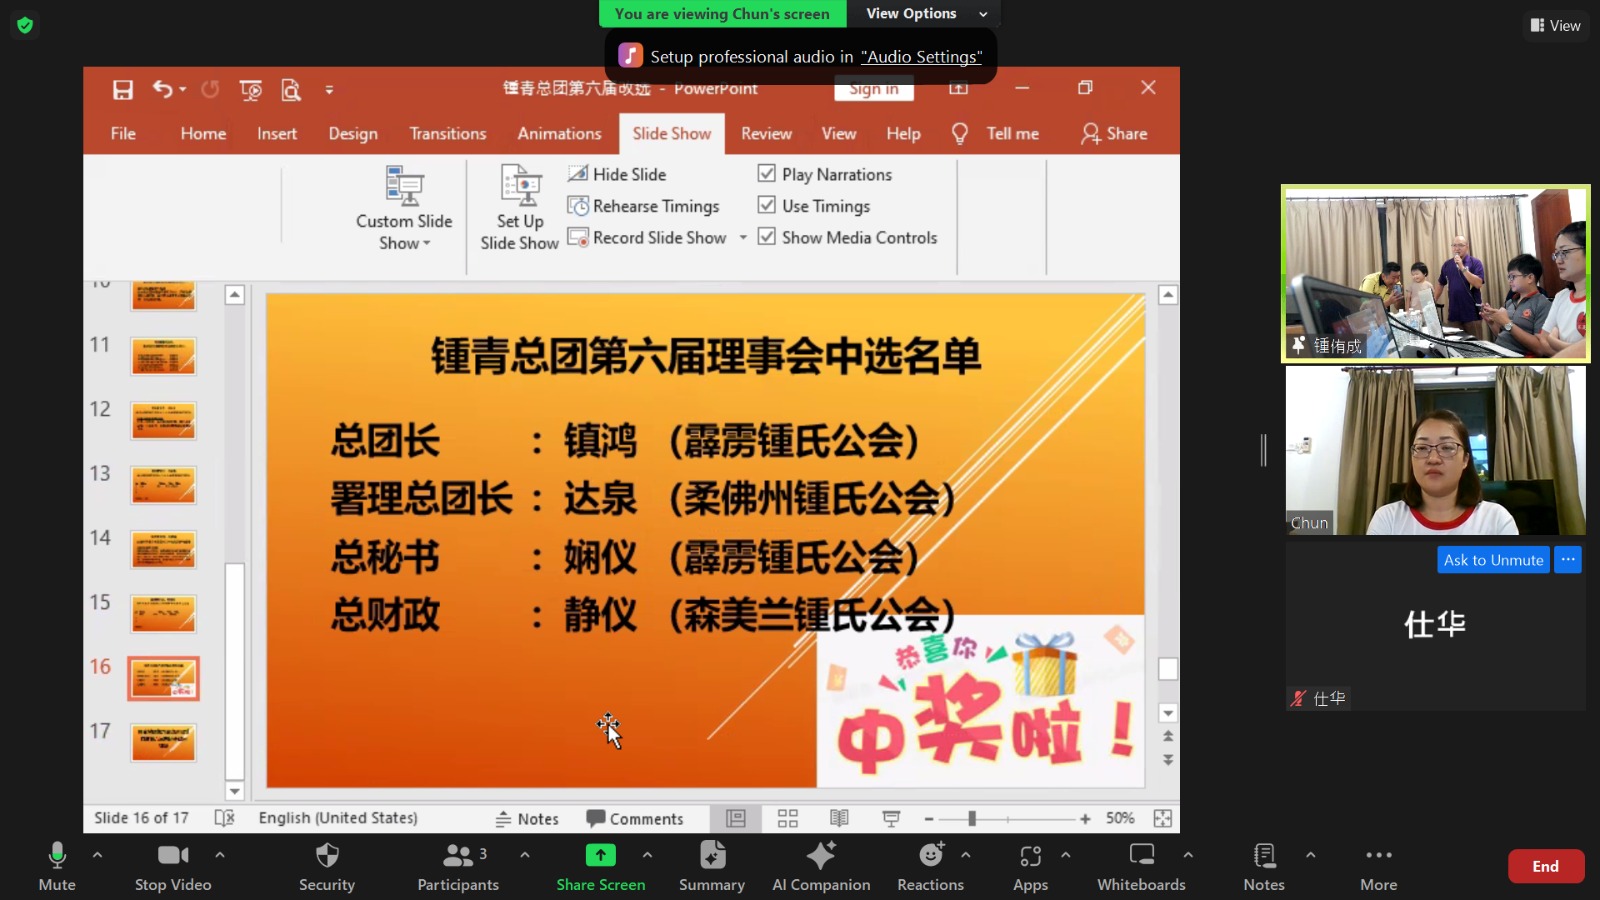Image resolution: width=1600 pixels, height=900 pixels.
Task: Save the presentation via Quick Access toolbar
Action: point(122,89)
